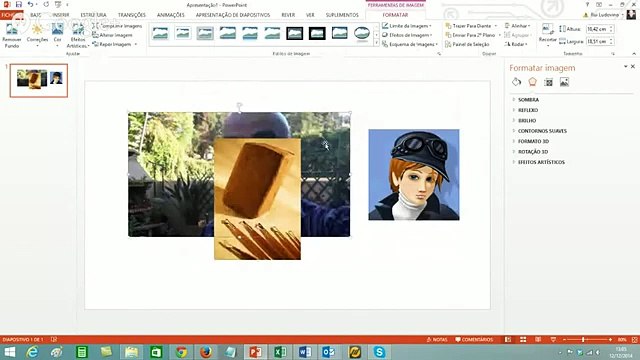Open the BASE (home) ribbon tab
Image resolution: width=640 pixels, height=360 pixels.
point(36,15)
